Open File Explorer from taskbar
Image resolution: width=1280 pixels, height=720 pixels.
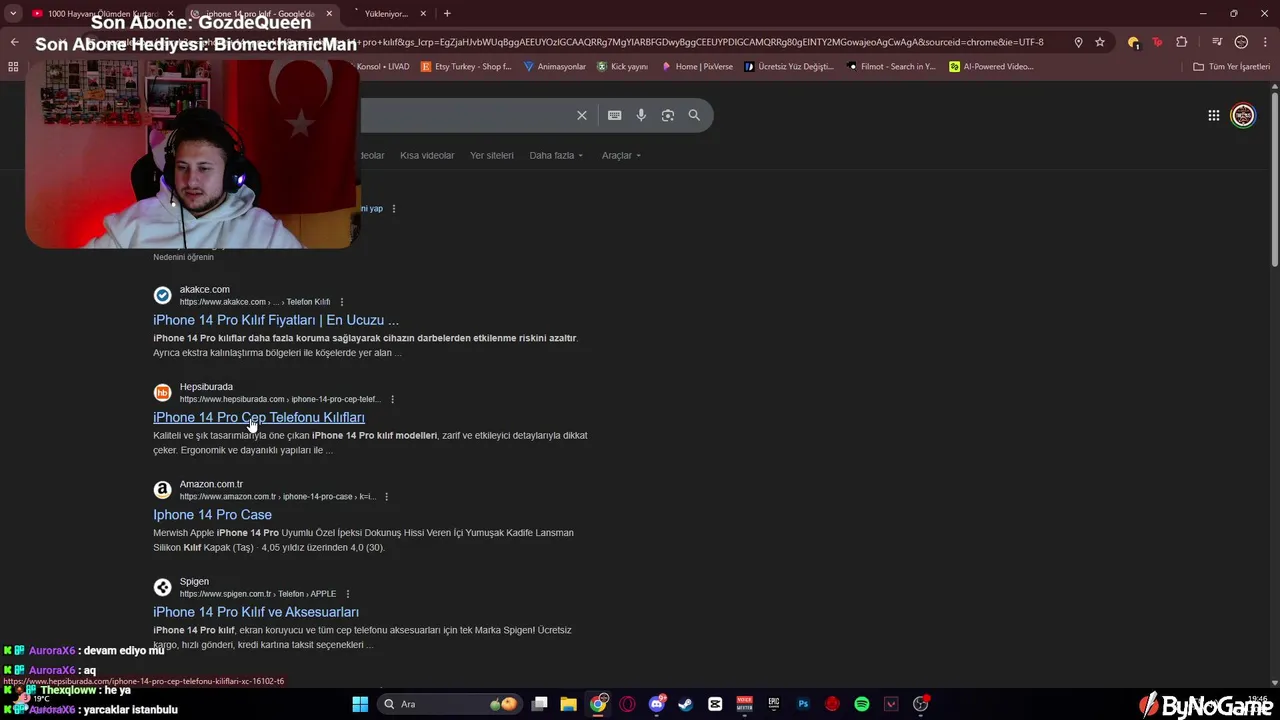[x=568, y=704]
